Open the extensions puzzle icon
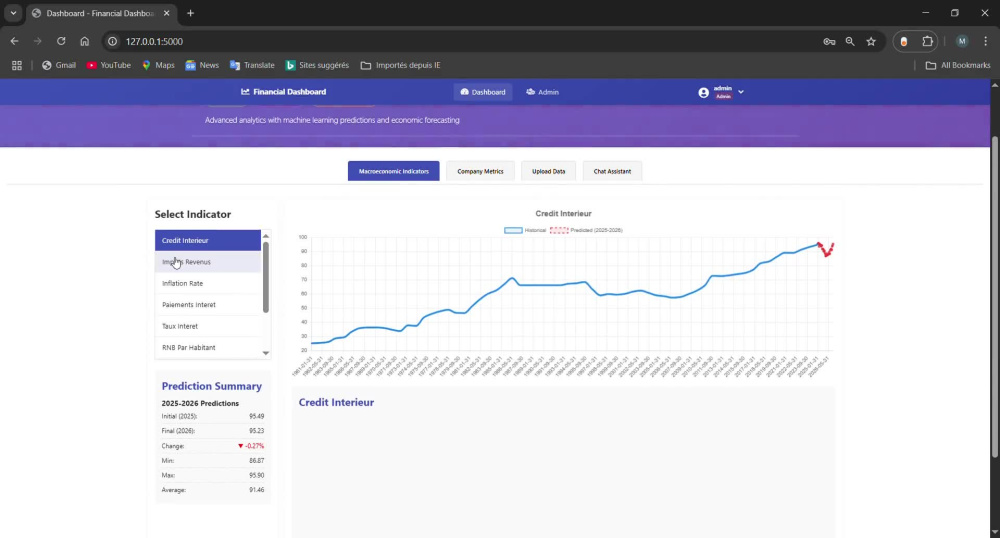The width and height of the screenshot is (1000, 538). coord(927,41)
